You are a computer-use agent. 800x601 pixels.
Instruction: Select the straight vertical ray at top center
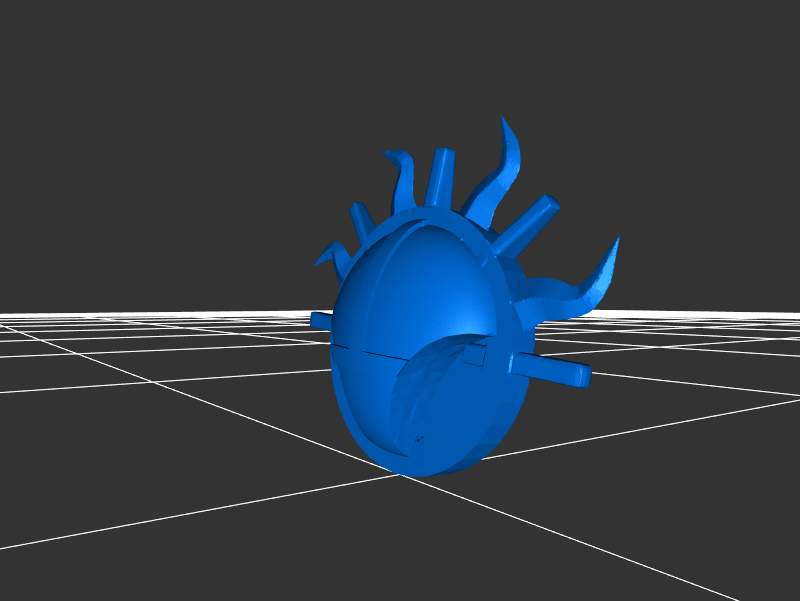(x=439, y=178)
